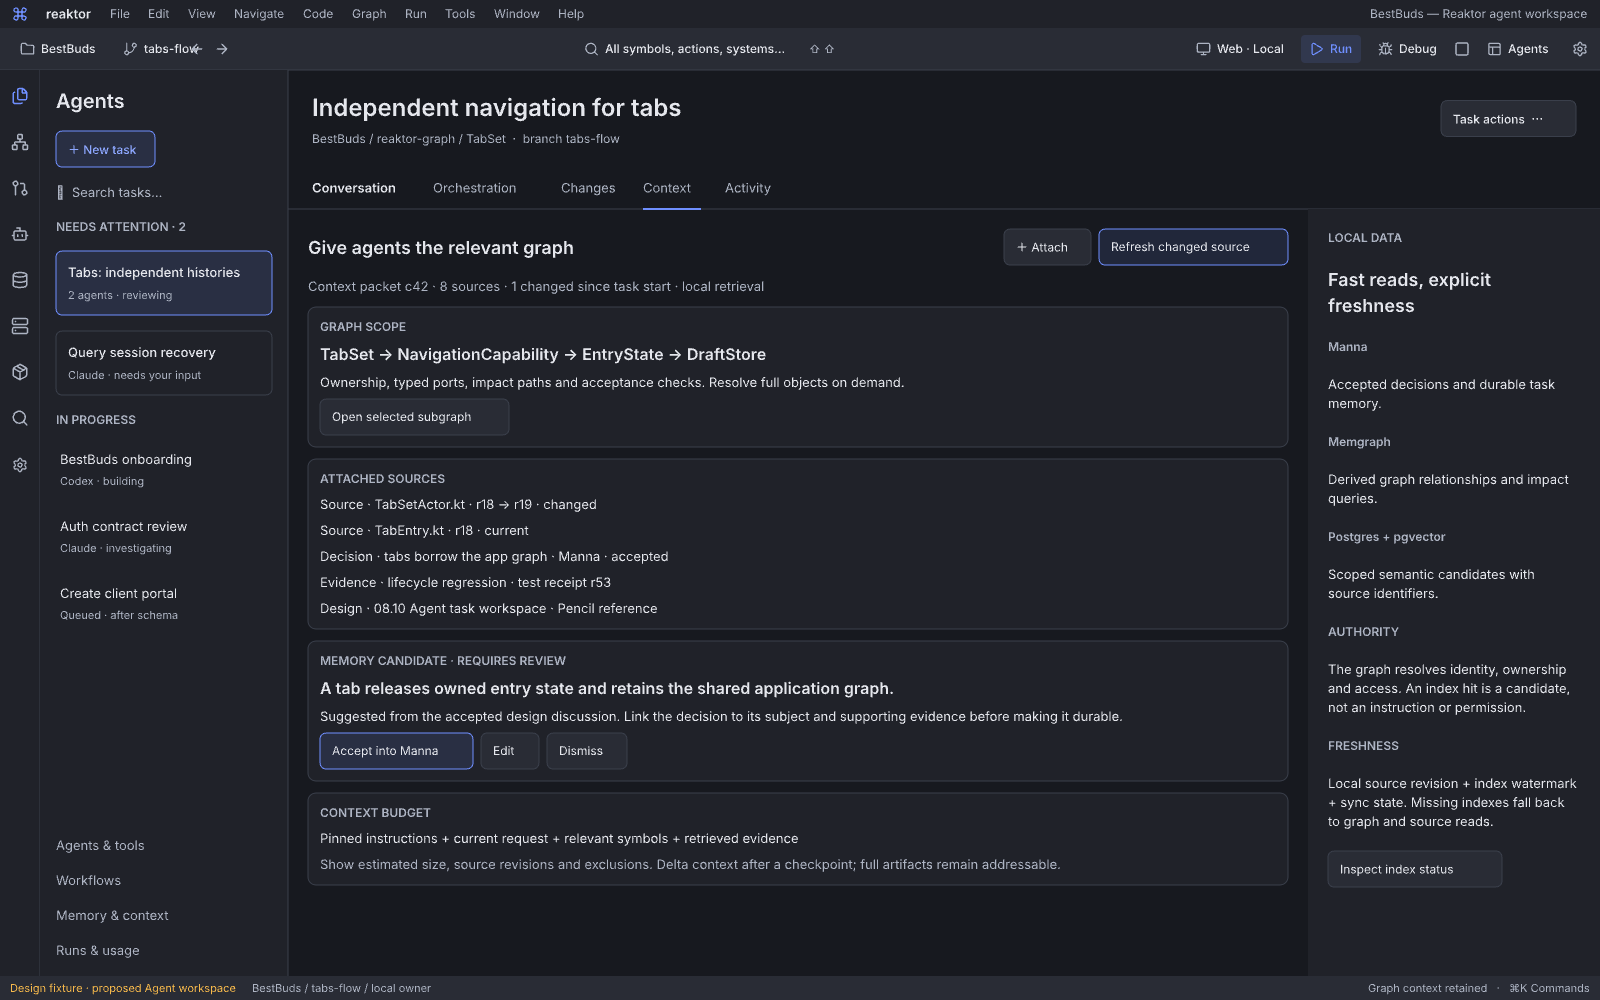The width and height of the screenshot is (1600, 1000).
Task: Click the Search tasks input field
Action: coord(163,192)
